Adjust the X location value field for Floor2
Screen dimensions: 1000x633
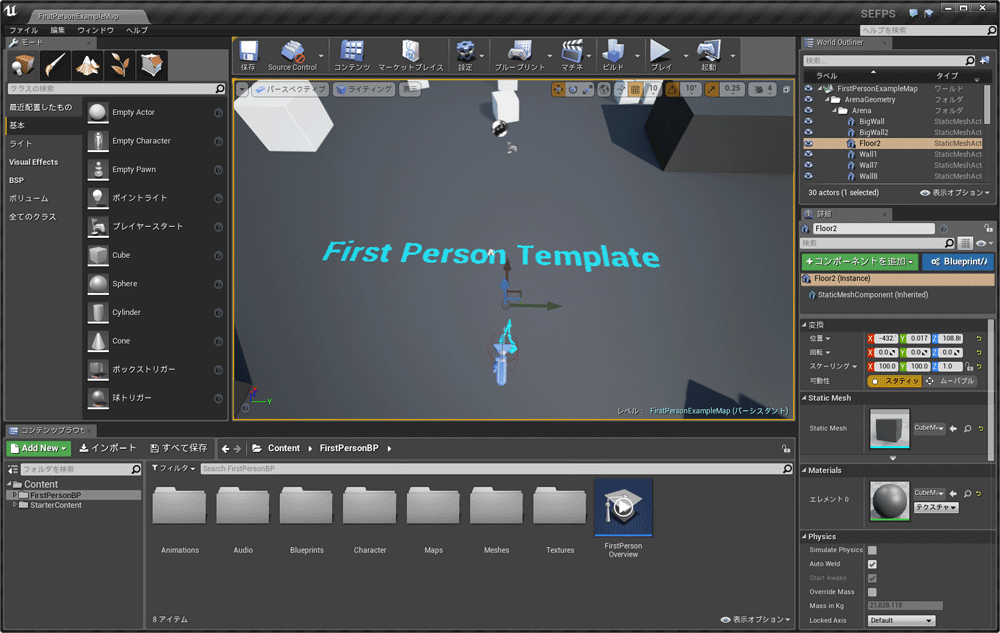point(888,338)
